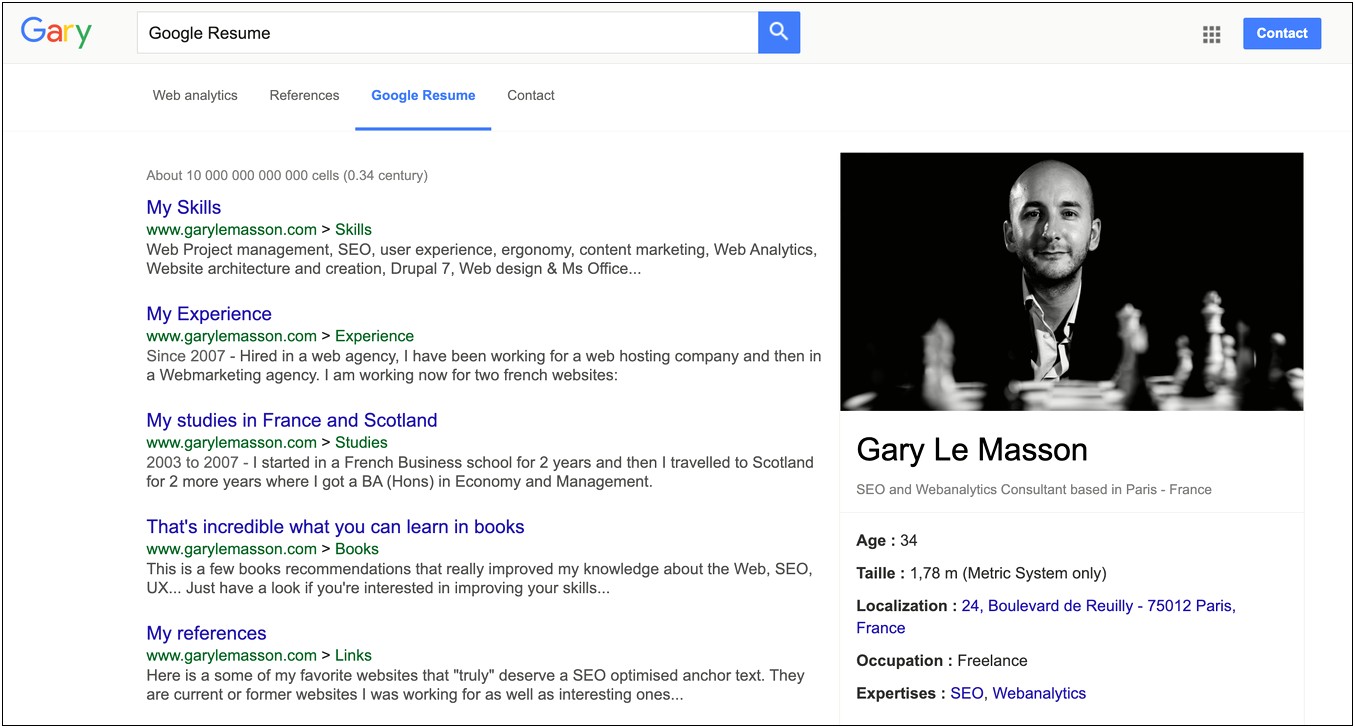1355x728 pixels.
Task: Click the garylemasson.com > Experience URL
Action: 280,336
